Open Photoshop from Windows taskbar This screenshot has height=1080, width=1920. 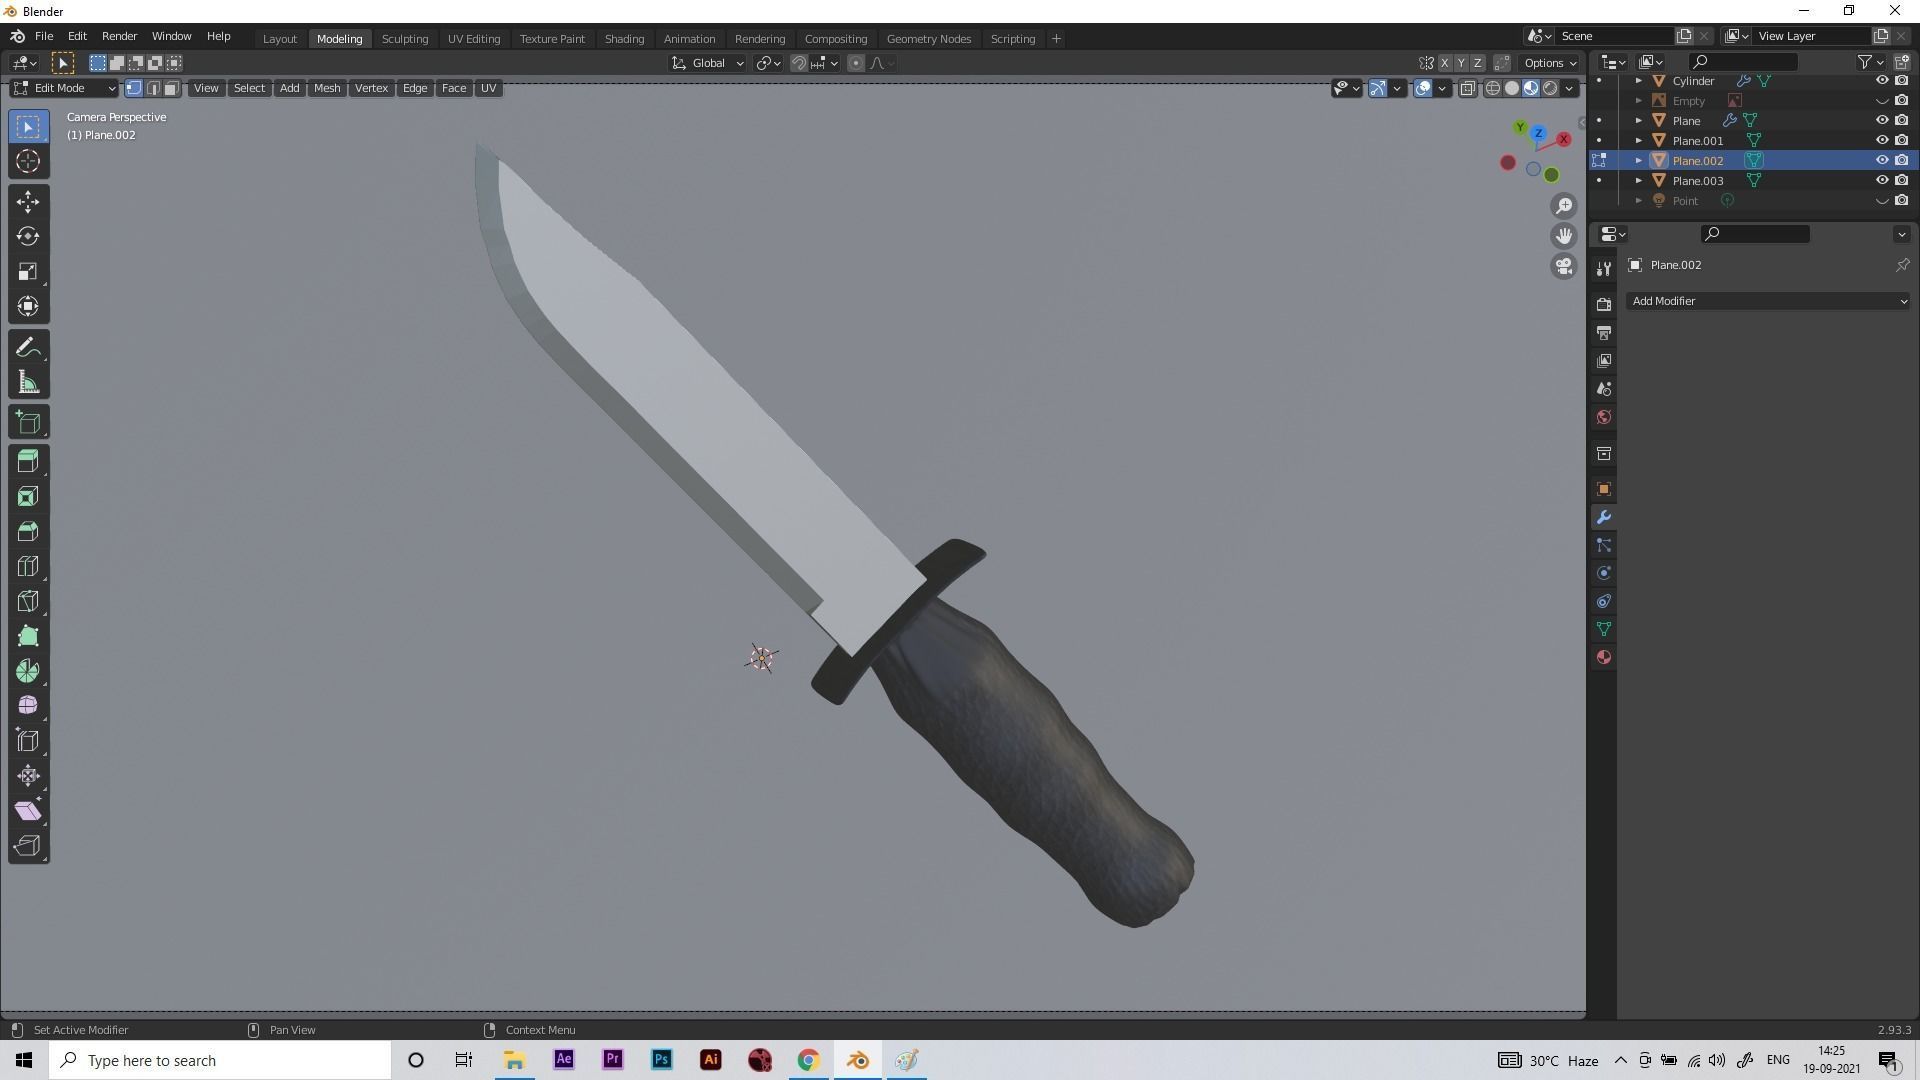[x=661, y=1060]
